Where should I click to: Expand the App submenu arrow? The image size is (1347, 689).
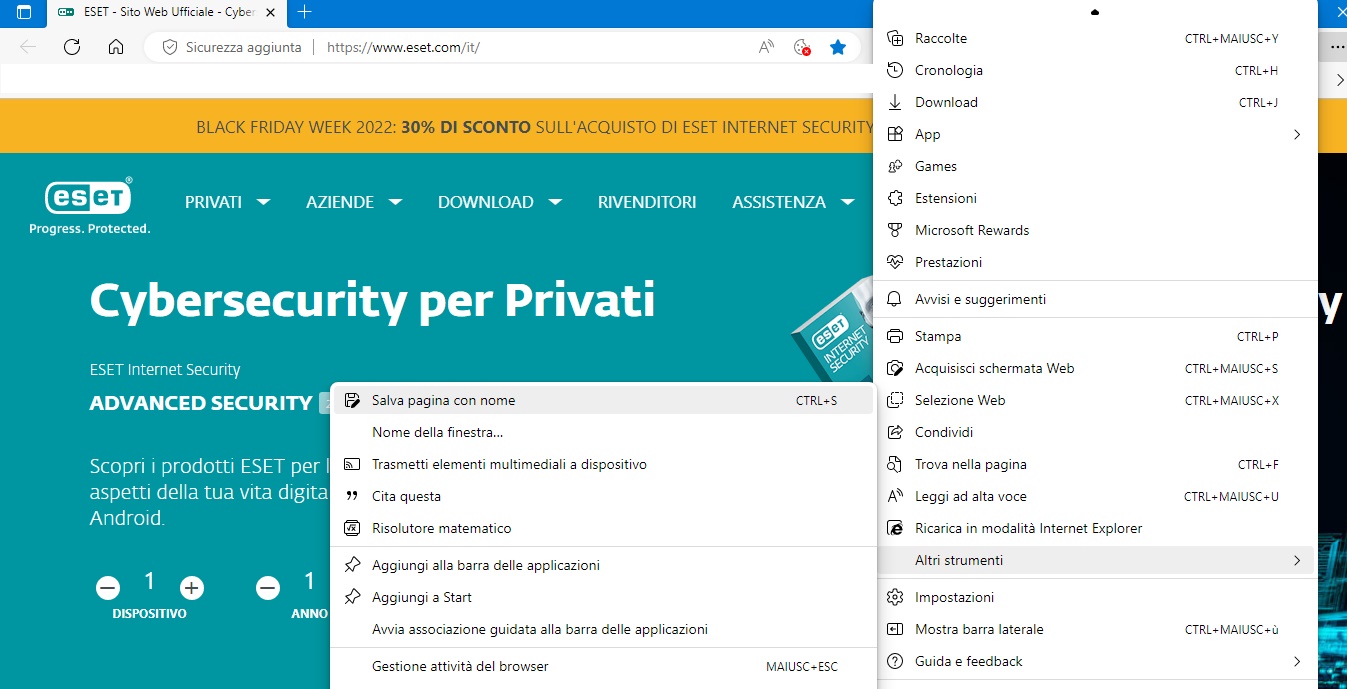pos(1297,134)
